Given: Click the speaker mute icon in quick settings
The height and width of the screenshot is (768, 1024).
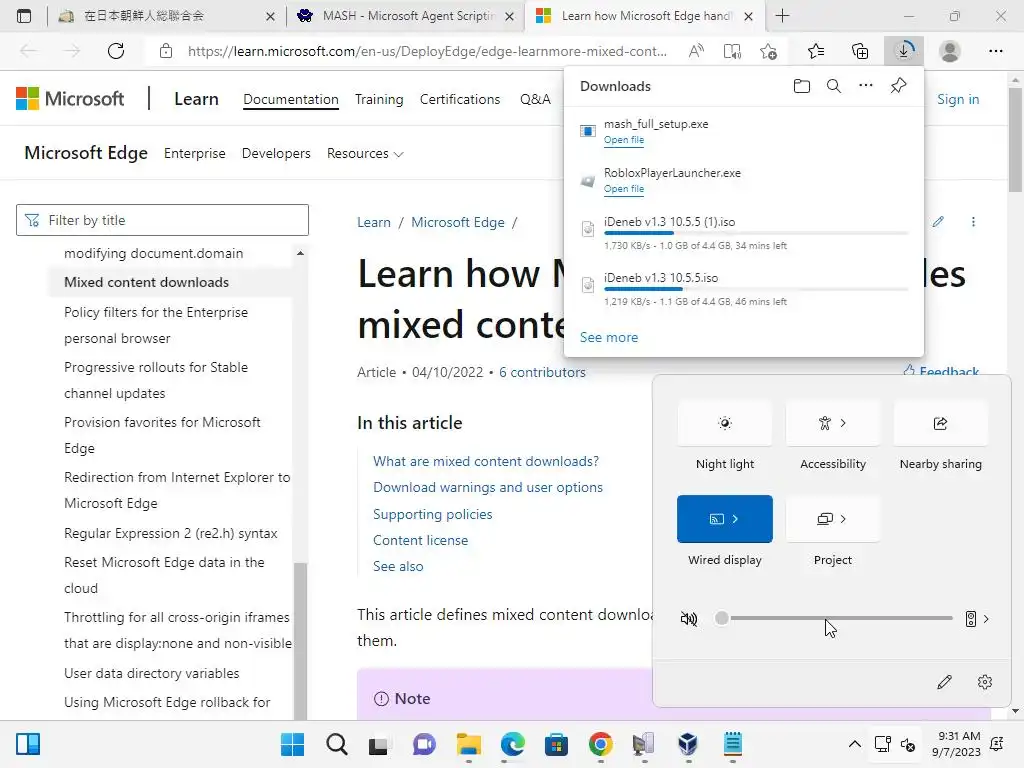Looking at the screenshot, I should tap(689, 618).
